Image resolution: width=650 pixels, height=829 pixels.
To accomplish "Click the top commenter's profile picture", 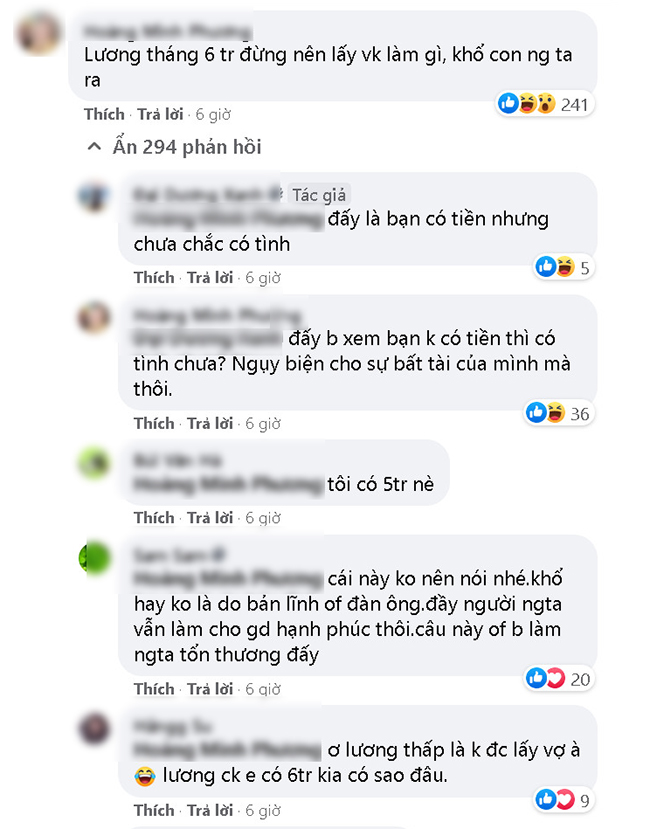I will 39,35.
